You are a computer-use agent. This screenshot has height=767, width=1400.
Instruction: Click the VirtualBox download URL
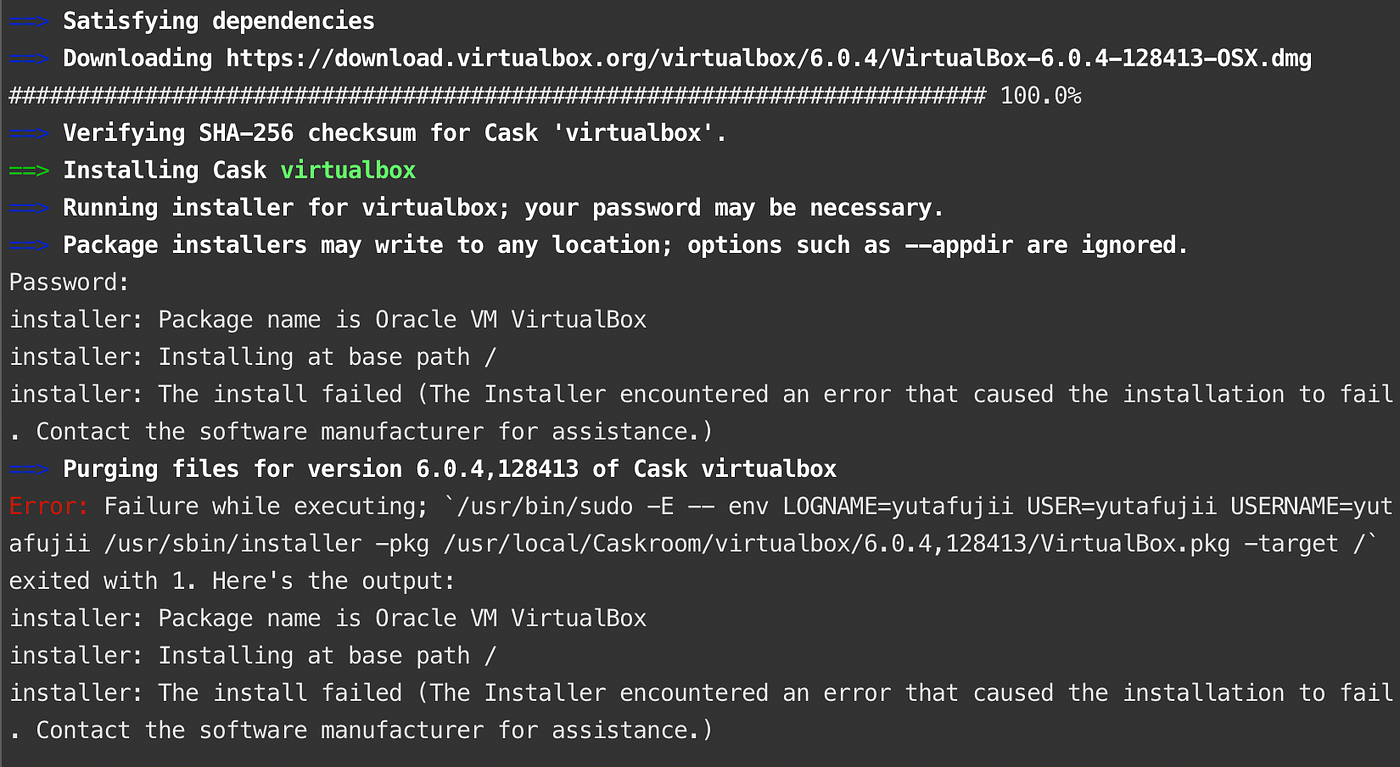[x=768, y=58]
